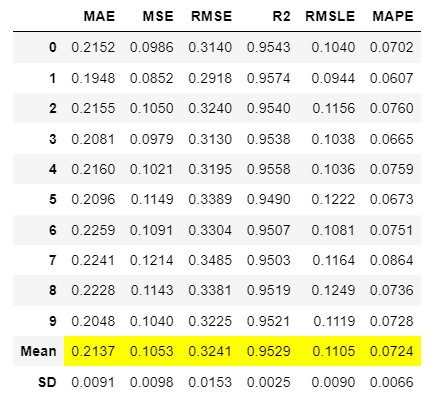This screenshot has width=434, height=399.
Task: Click SD value 0.0091 under MAE
Action: click(x=93, y=382)
